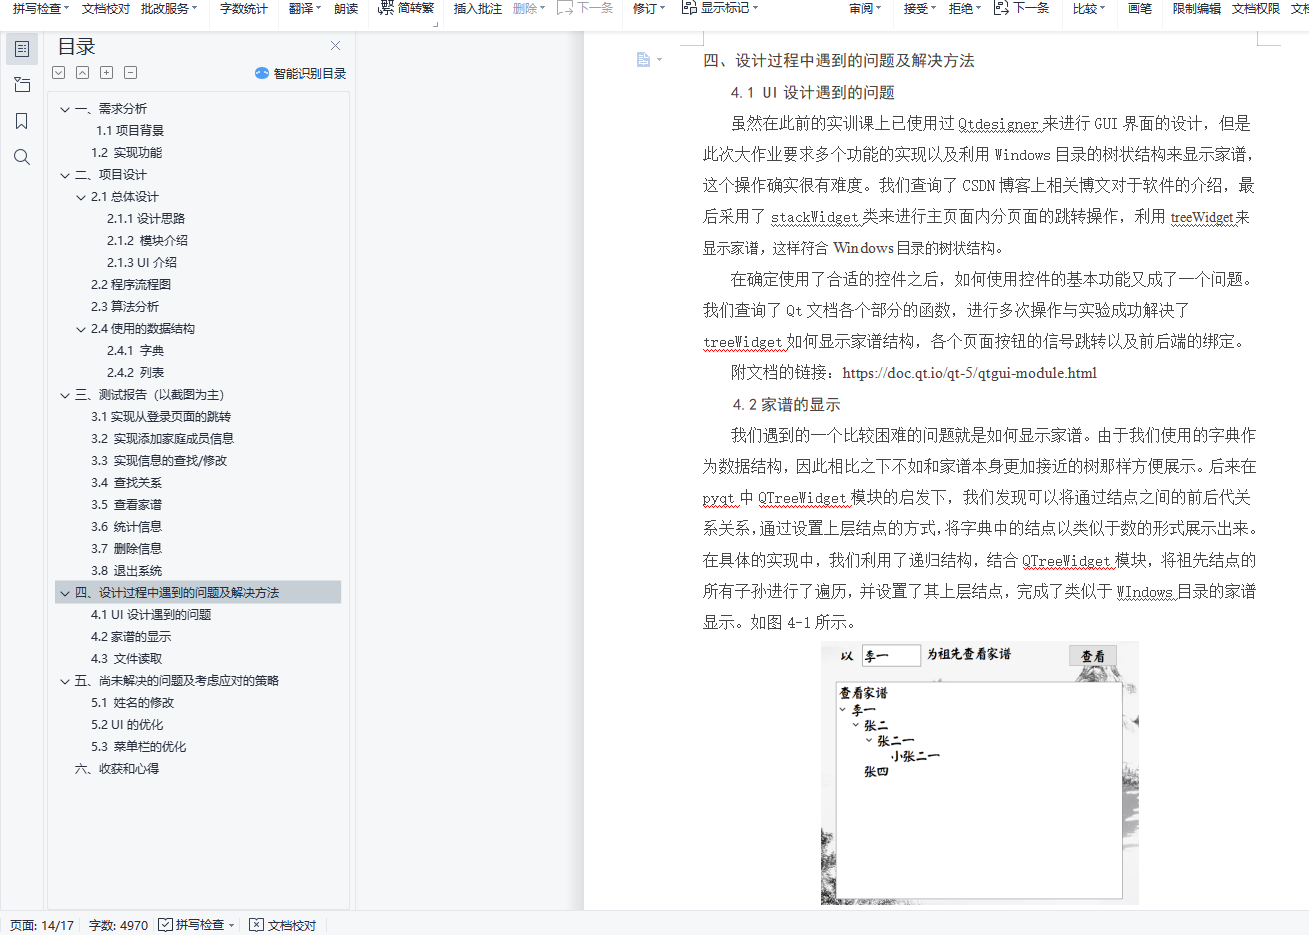Open the search (magnifier) icon in sidebar

[22, 157]
